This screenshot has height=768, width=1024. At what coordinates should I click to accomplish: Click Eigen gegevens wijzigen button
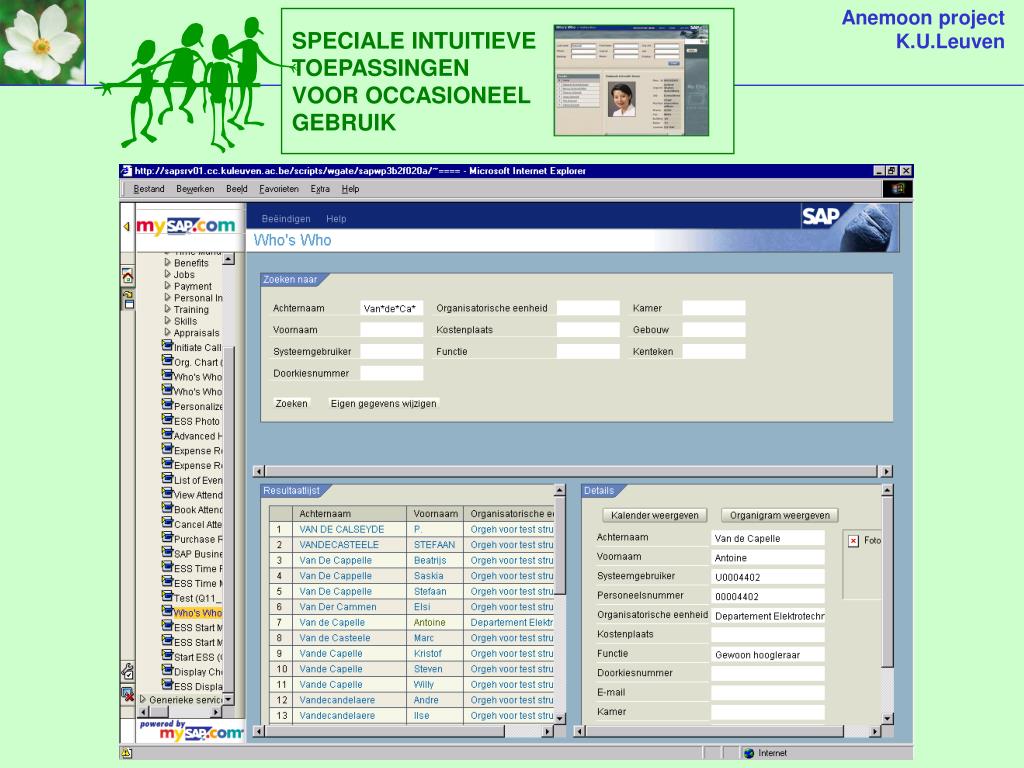(383, 404)
